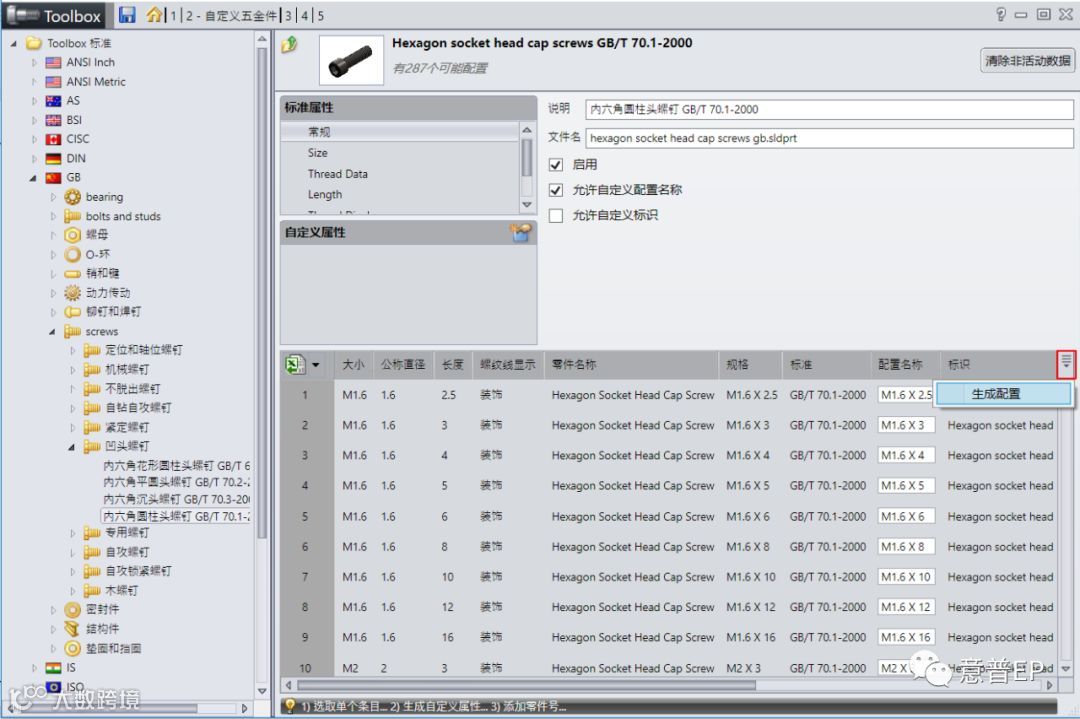Expand the DIN tree node arrow
The width and height of the screenshot is (1080, 719).
(34, 159)
